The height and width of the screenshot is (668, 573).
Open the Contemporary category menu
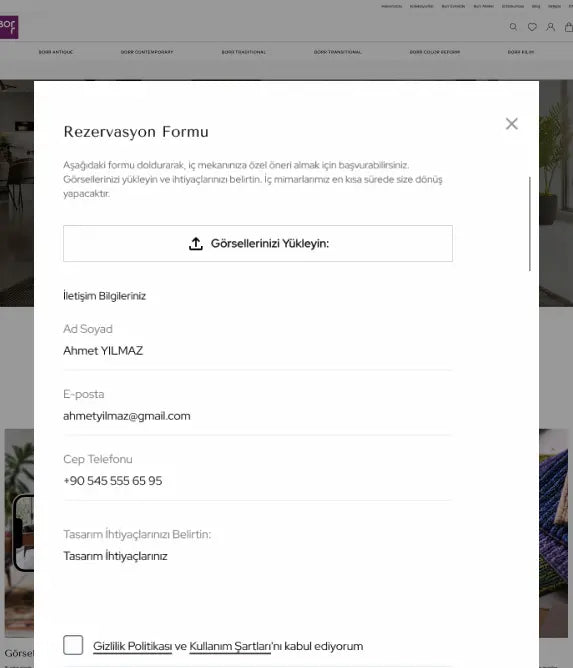point(147,52)
